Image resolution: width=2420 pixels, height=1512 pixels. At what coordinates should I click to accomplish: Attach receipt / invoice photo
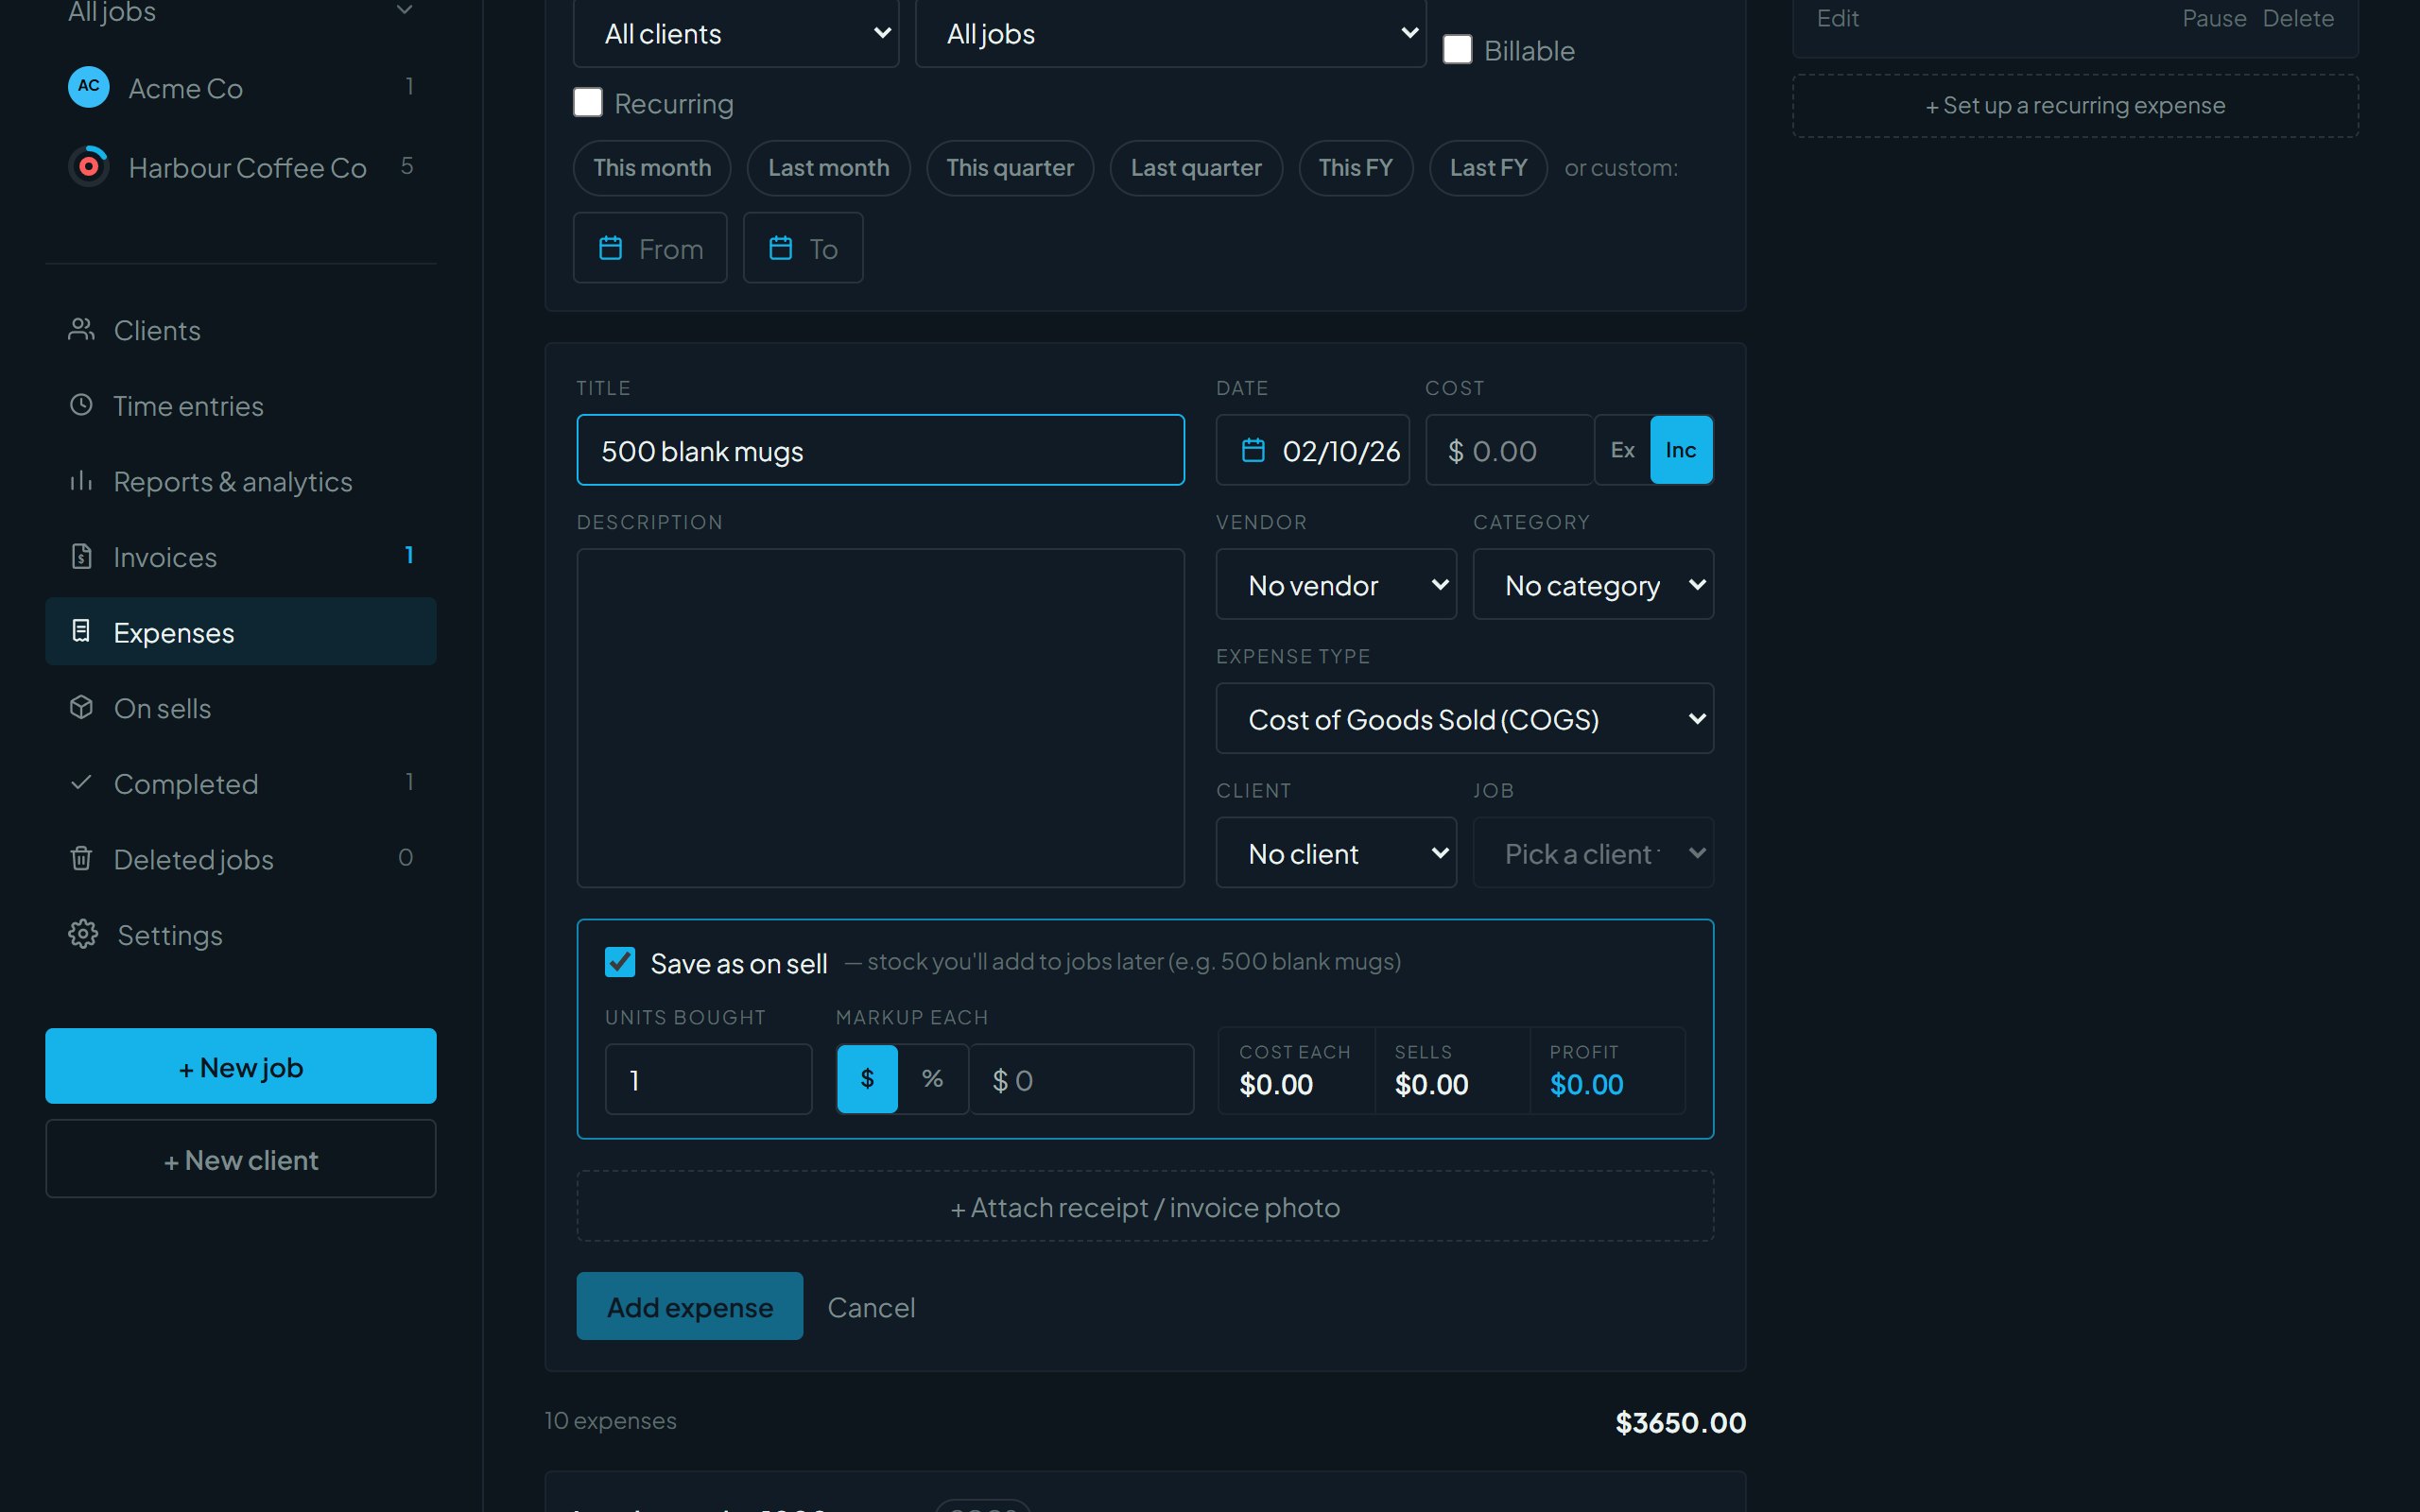click(1145, 1207)
